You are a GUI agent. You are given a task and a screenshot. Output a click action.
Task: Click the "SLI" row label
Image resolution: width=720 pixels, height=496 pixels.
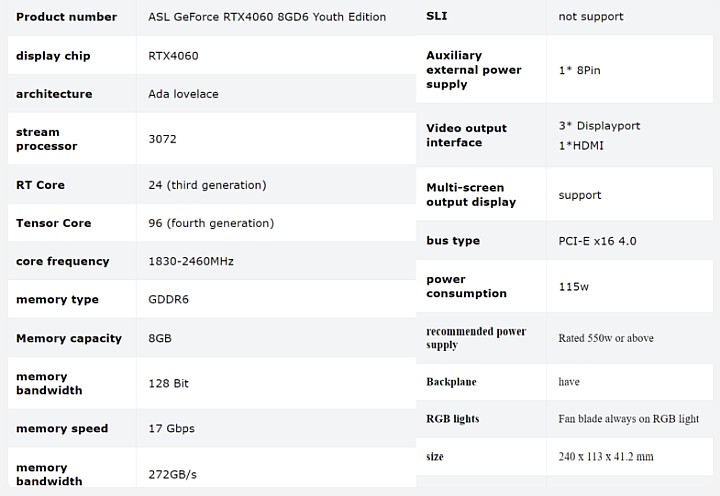tap(437, 17)
